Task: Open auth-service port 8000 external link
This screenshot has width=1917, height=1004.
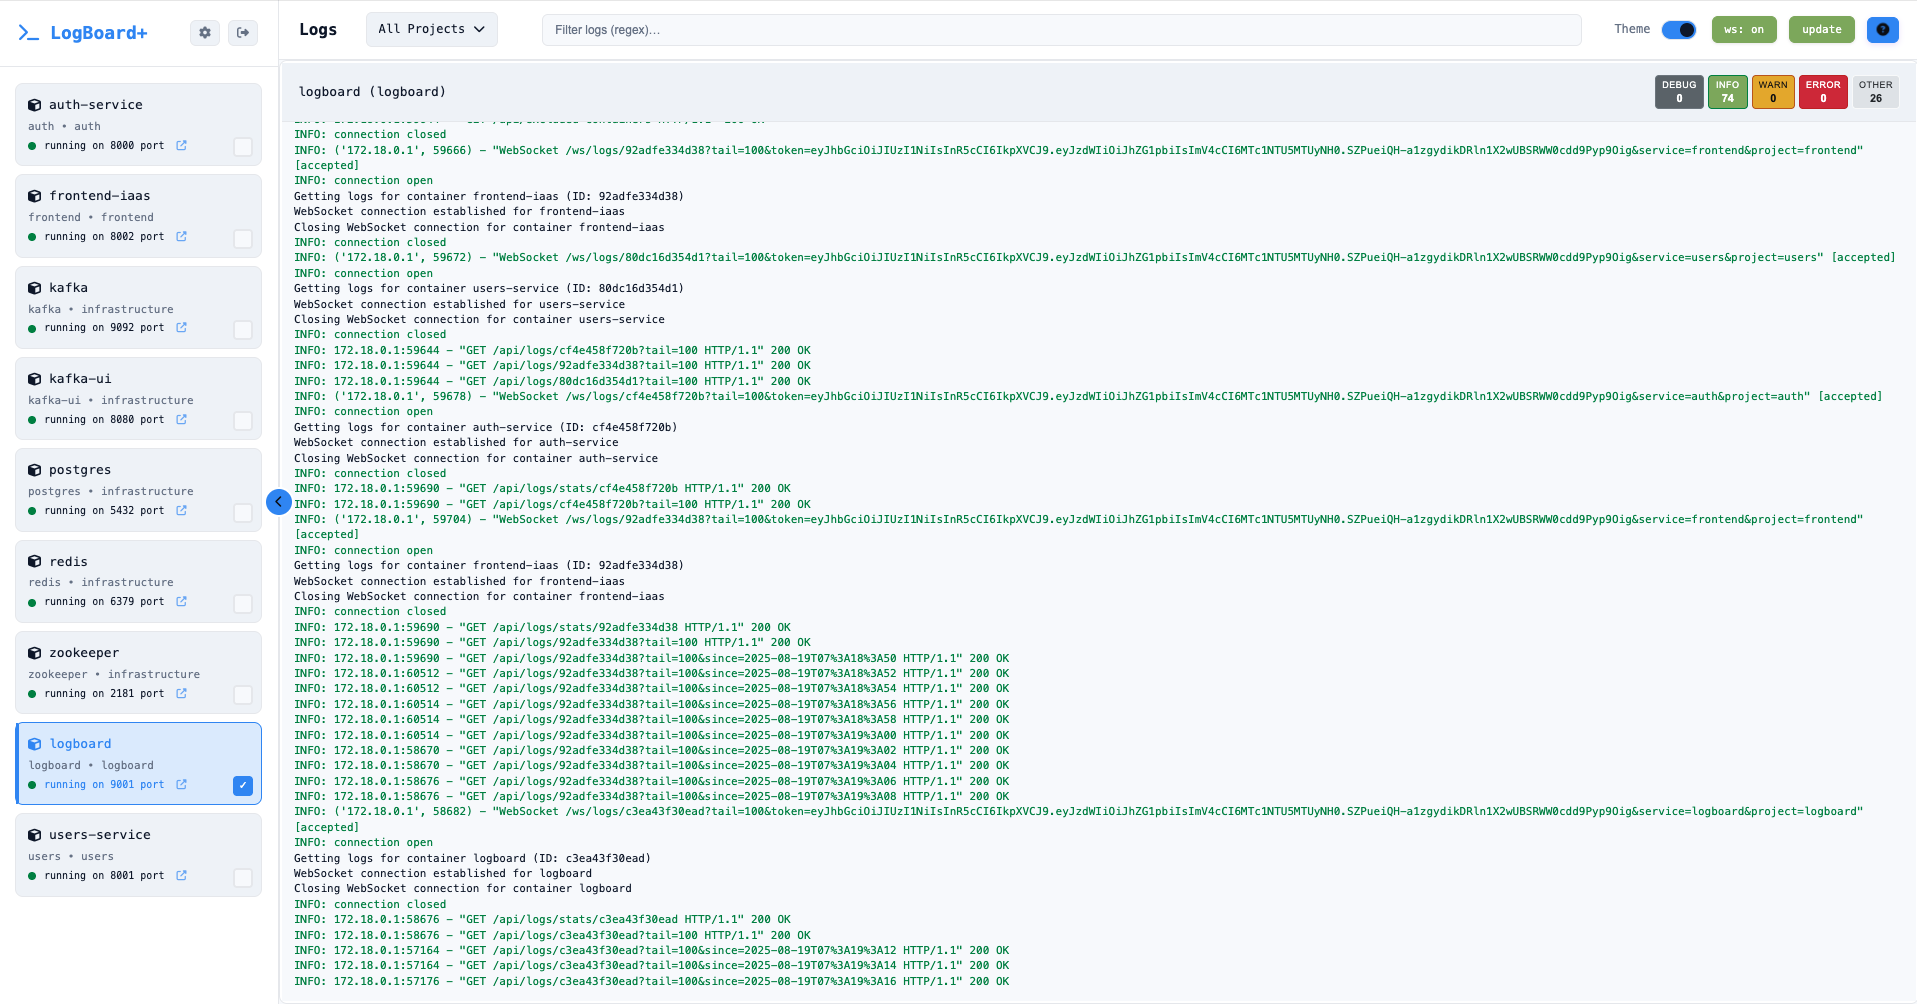Action: (x=181, y=146)
